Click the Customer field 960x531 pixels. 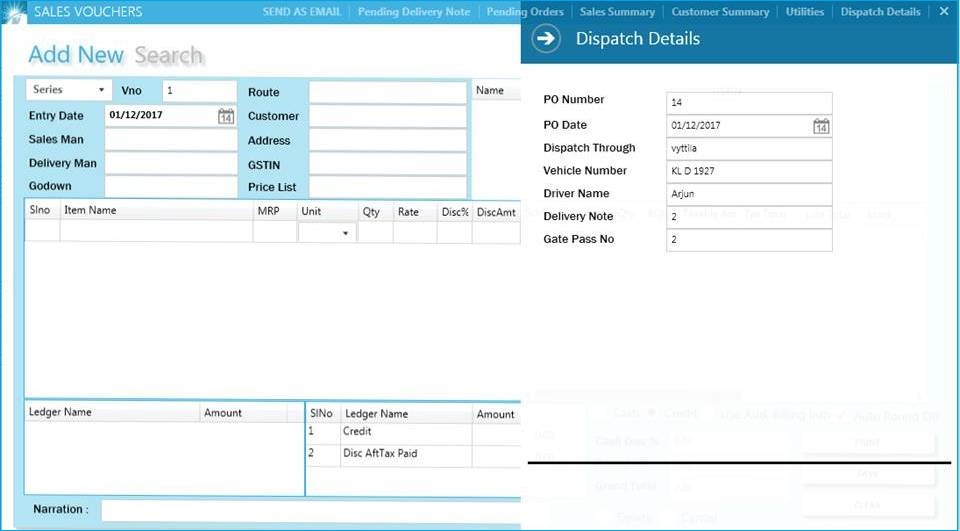point(388,116)
